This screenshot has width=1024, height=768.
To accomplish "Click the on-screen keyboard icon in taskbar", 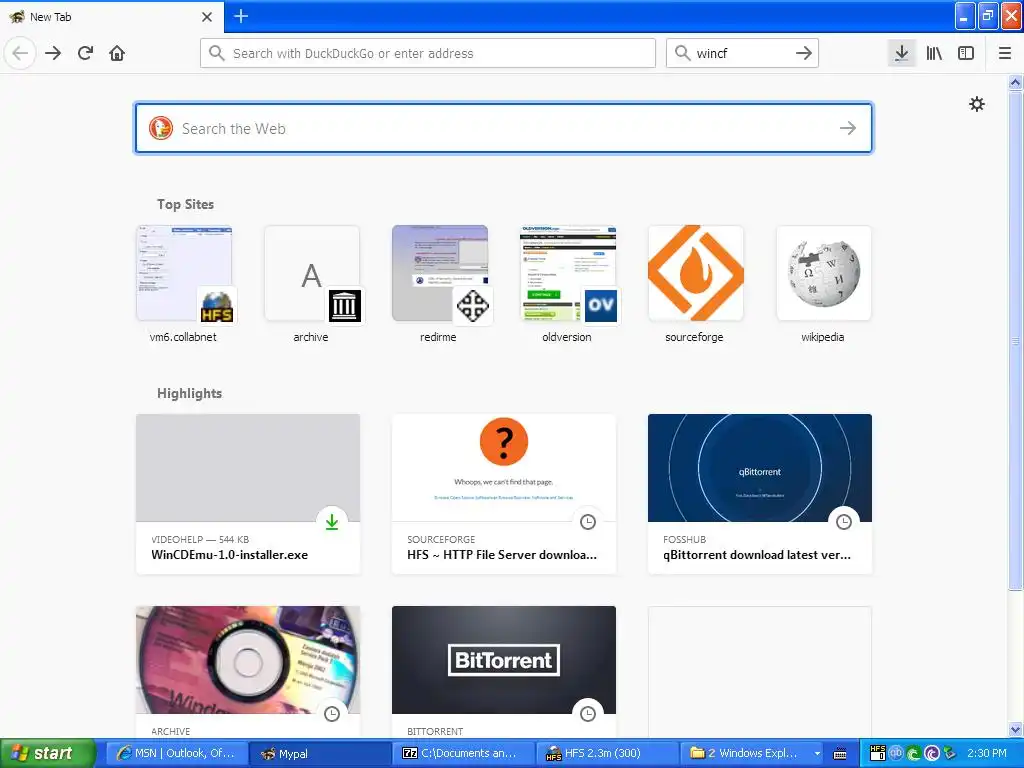I will point(840,754).
